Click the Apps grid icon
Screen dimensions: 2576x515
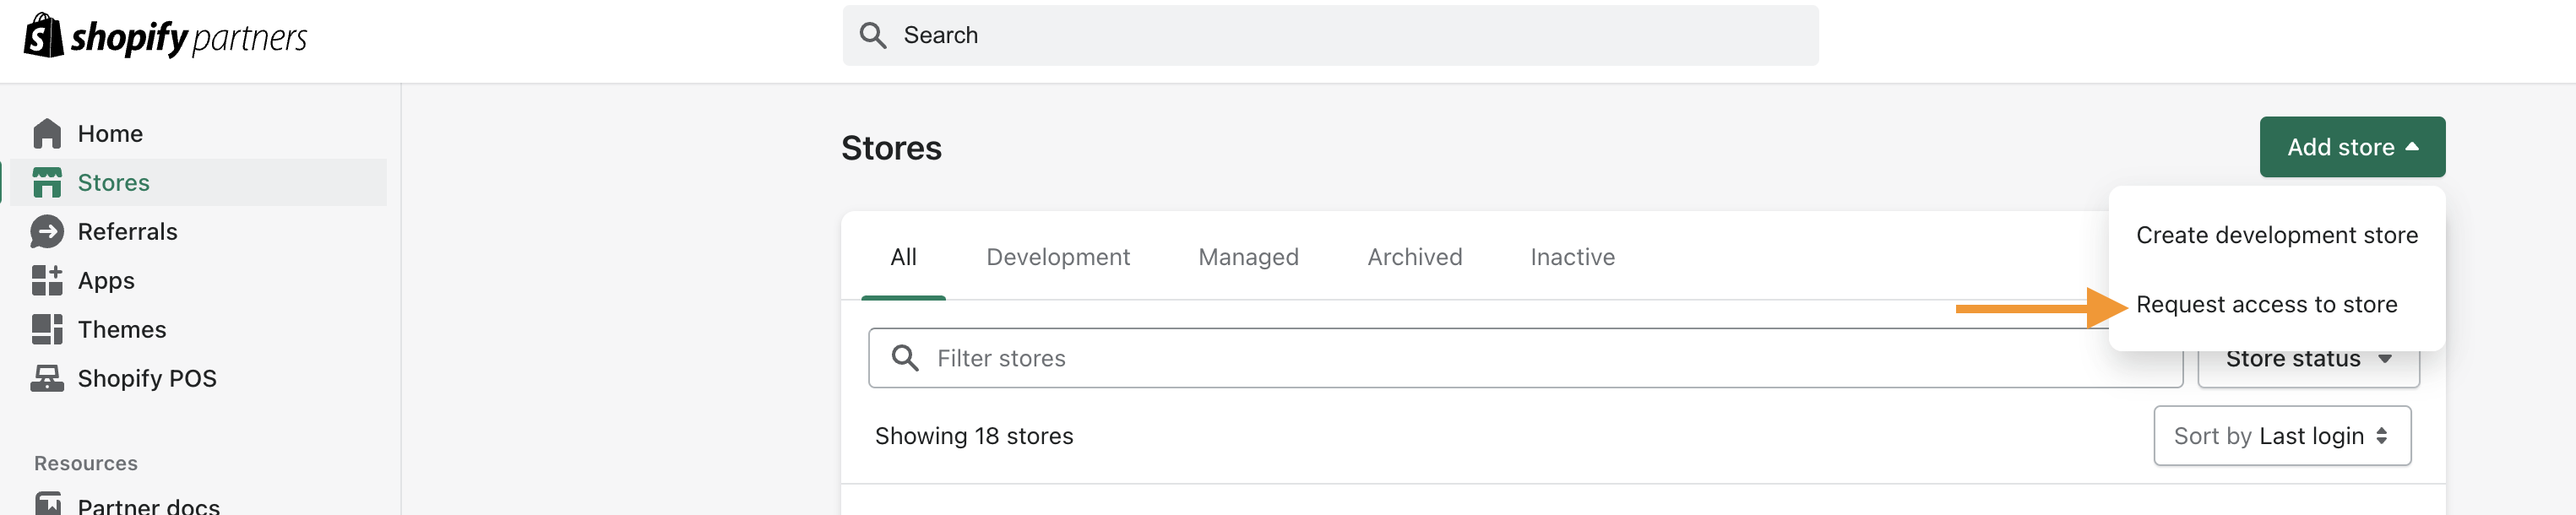click(47, 281)
